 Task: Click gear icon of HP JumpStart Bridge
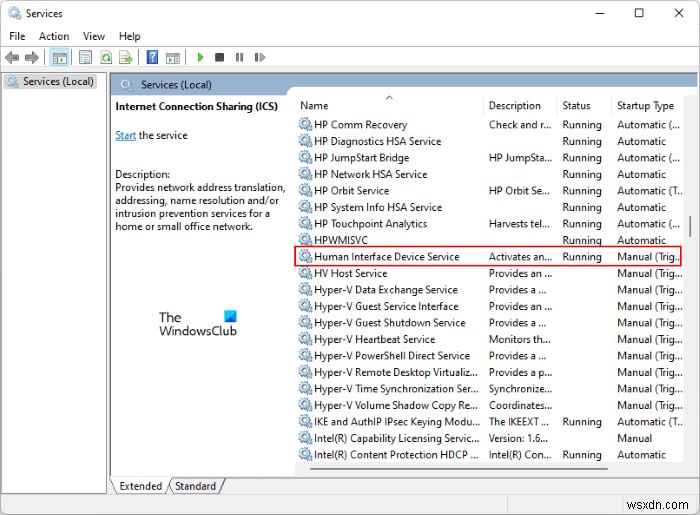point(305,157)
